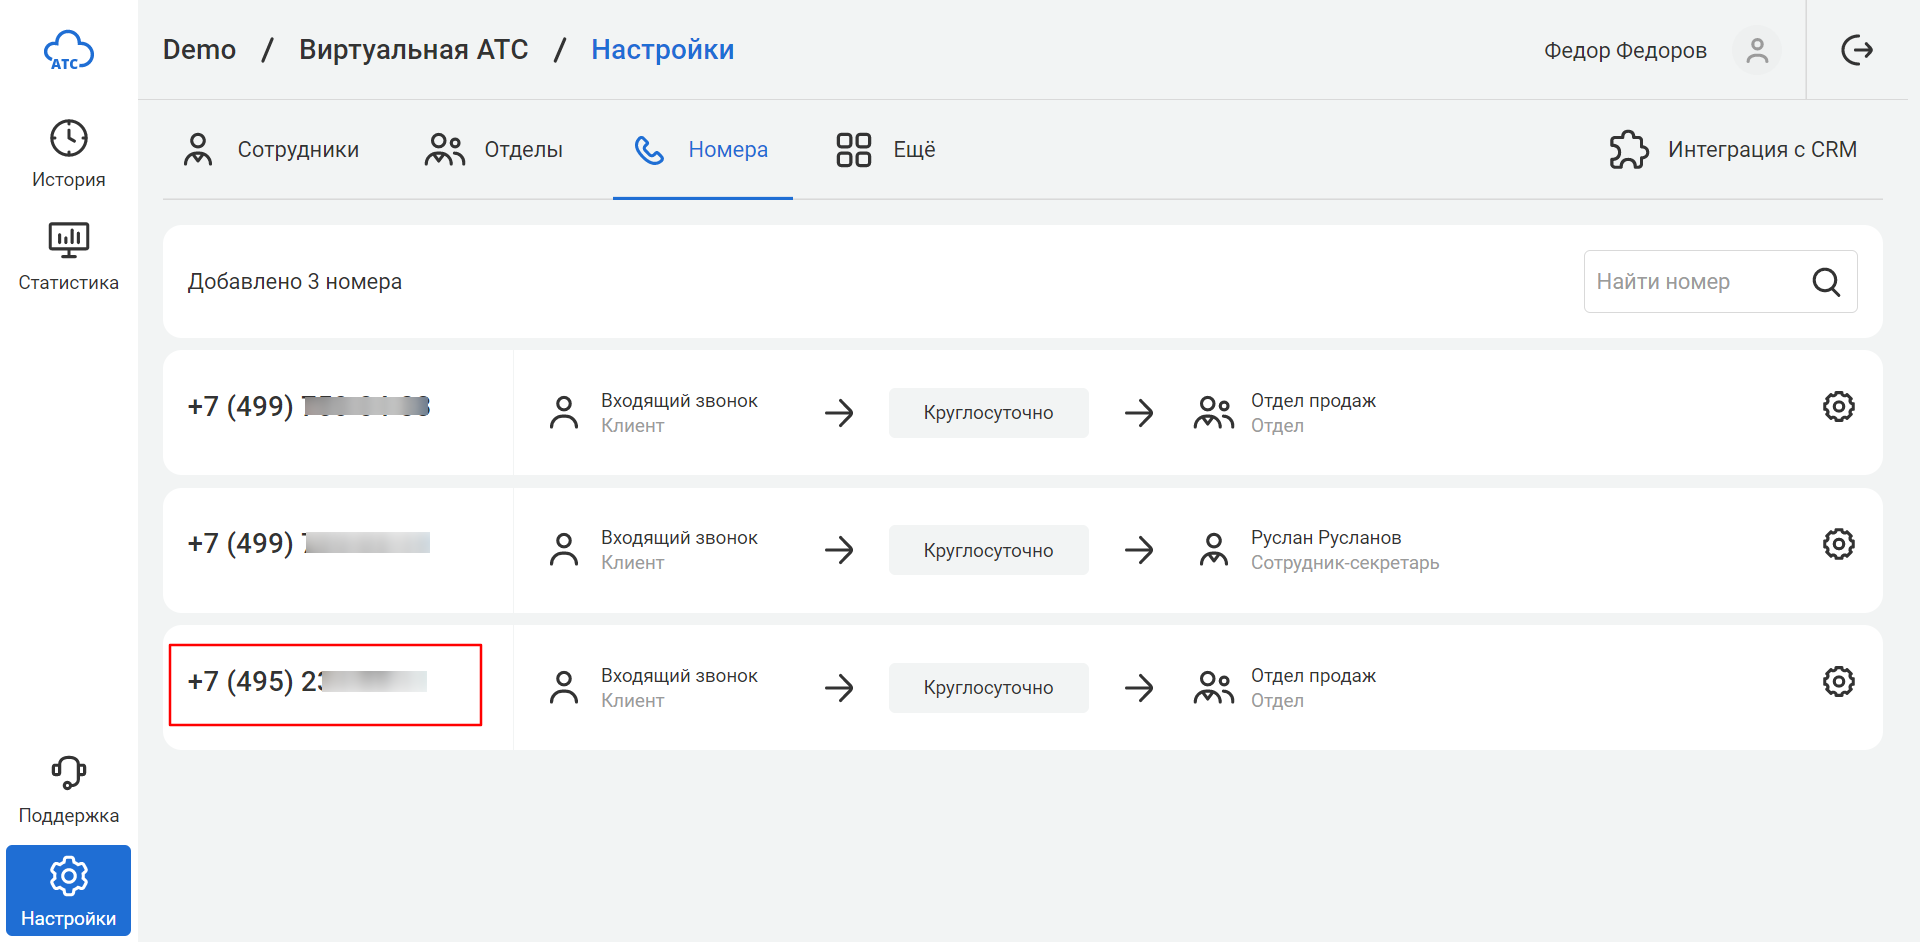This screenshot has height=942, width=1920.
Task: Open settings gear for +7 (495) number
Action: (x=1838, y=682)
